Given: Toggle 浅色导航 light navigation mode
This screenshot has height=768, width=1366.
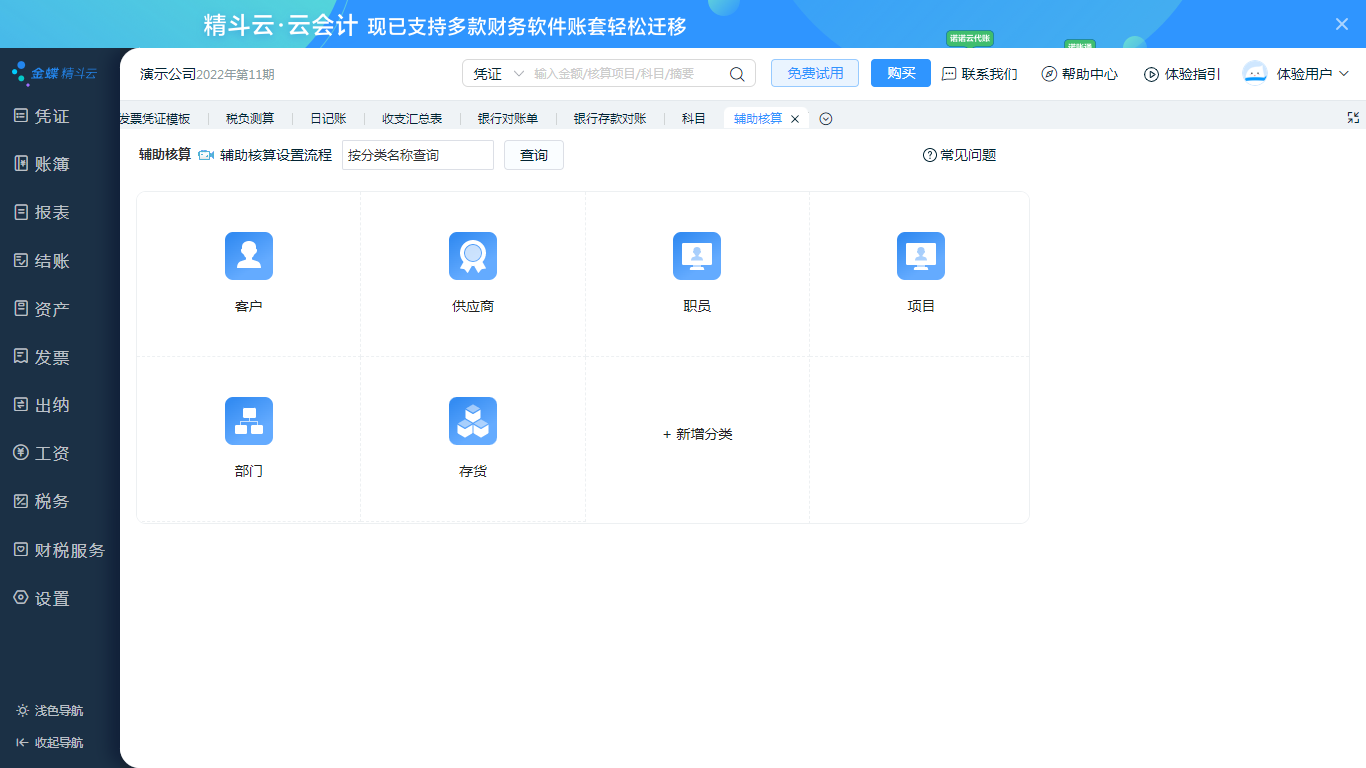Looking at the screenshot, I should 50,710.
